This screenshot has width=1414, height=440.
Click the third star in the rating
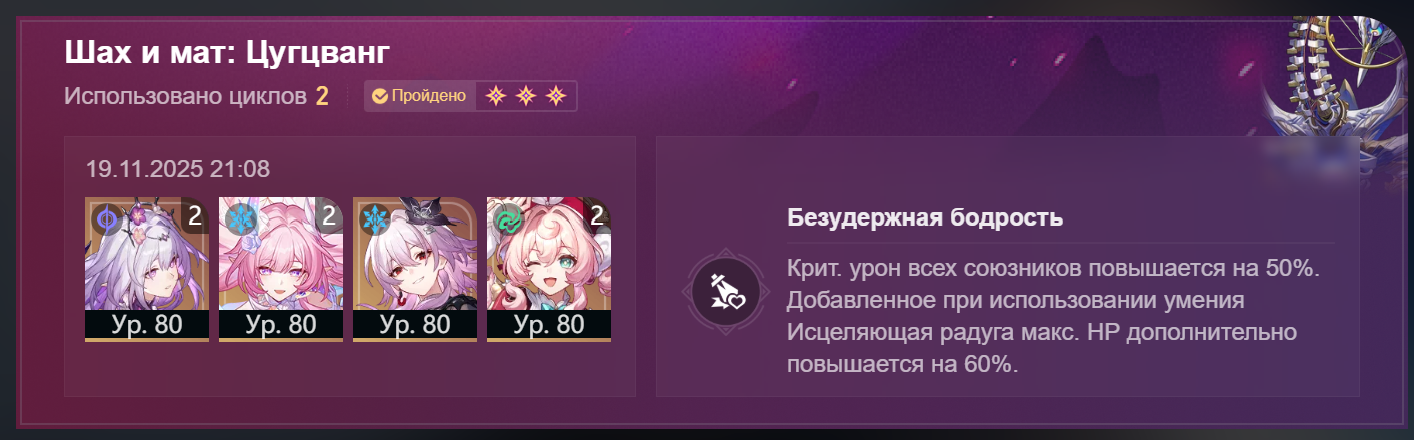(557, 97)
